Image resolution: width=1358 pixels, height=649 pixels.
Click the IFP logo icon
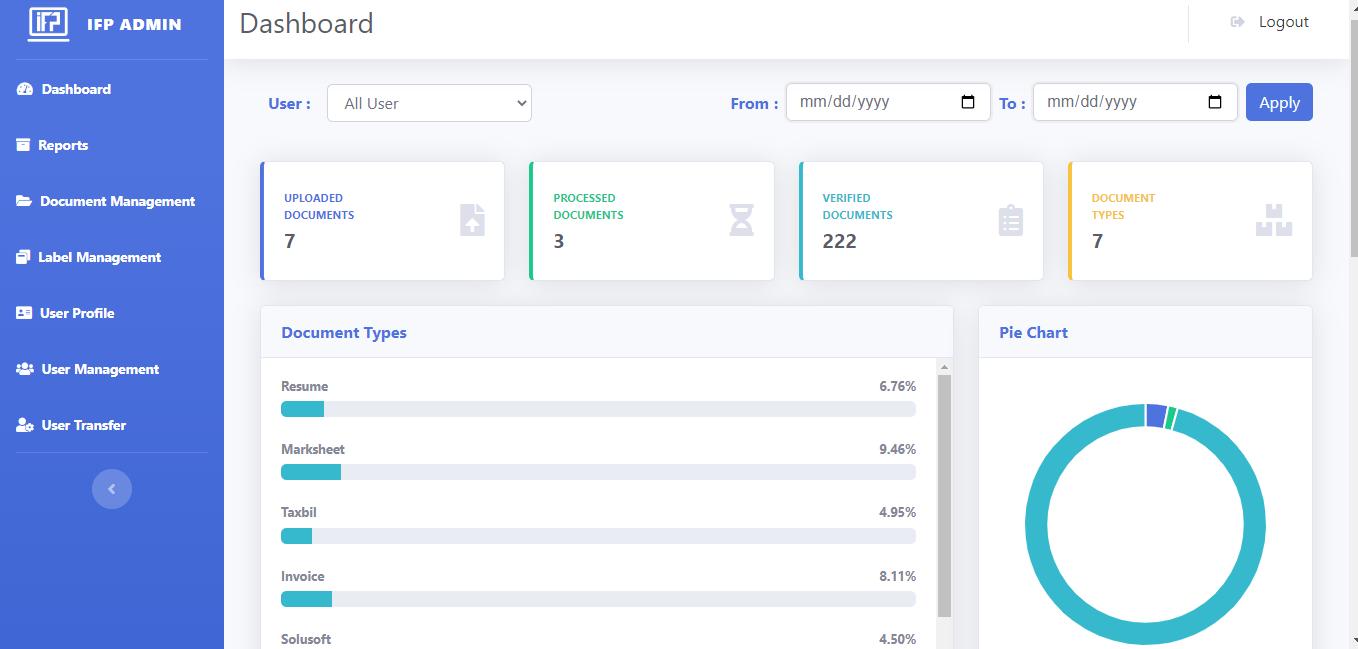pyautogui.click(x=48, y=23)
